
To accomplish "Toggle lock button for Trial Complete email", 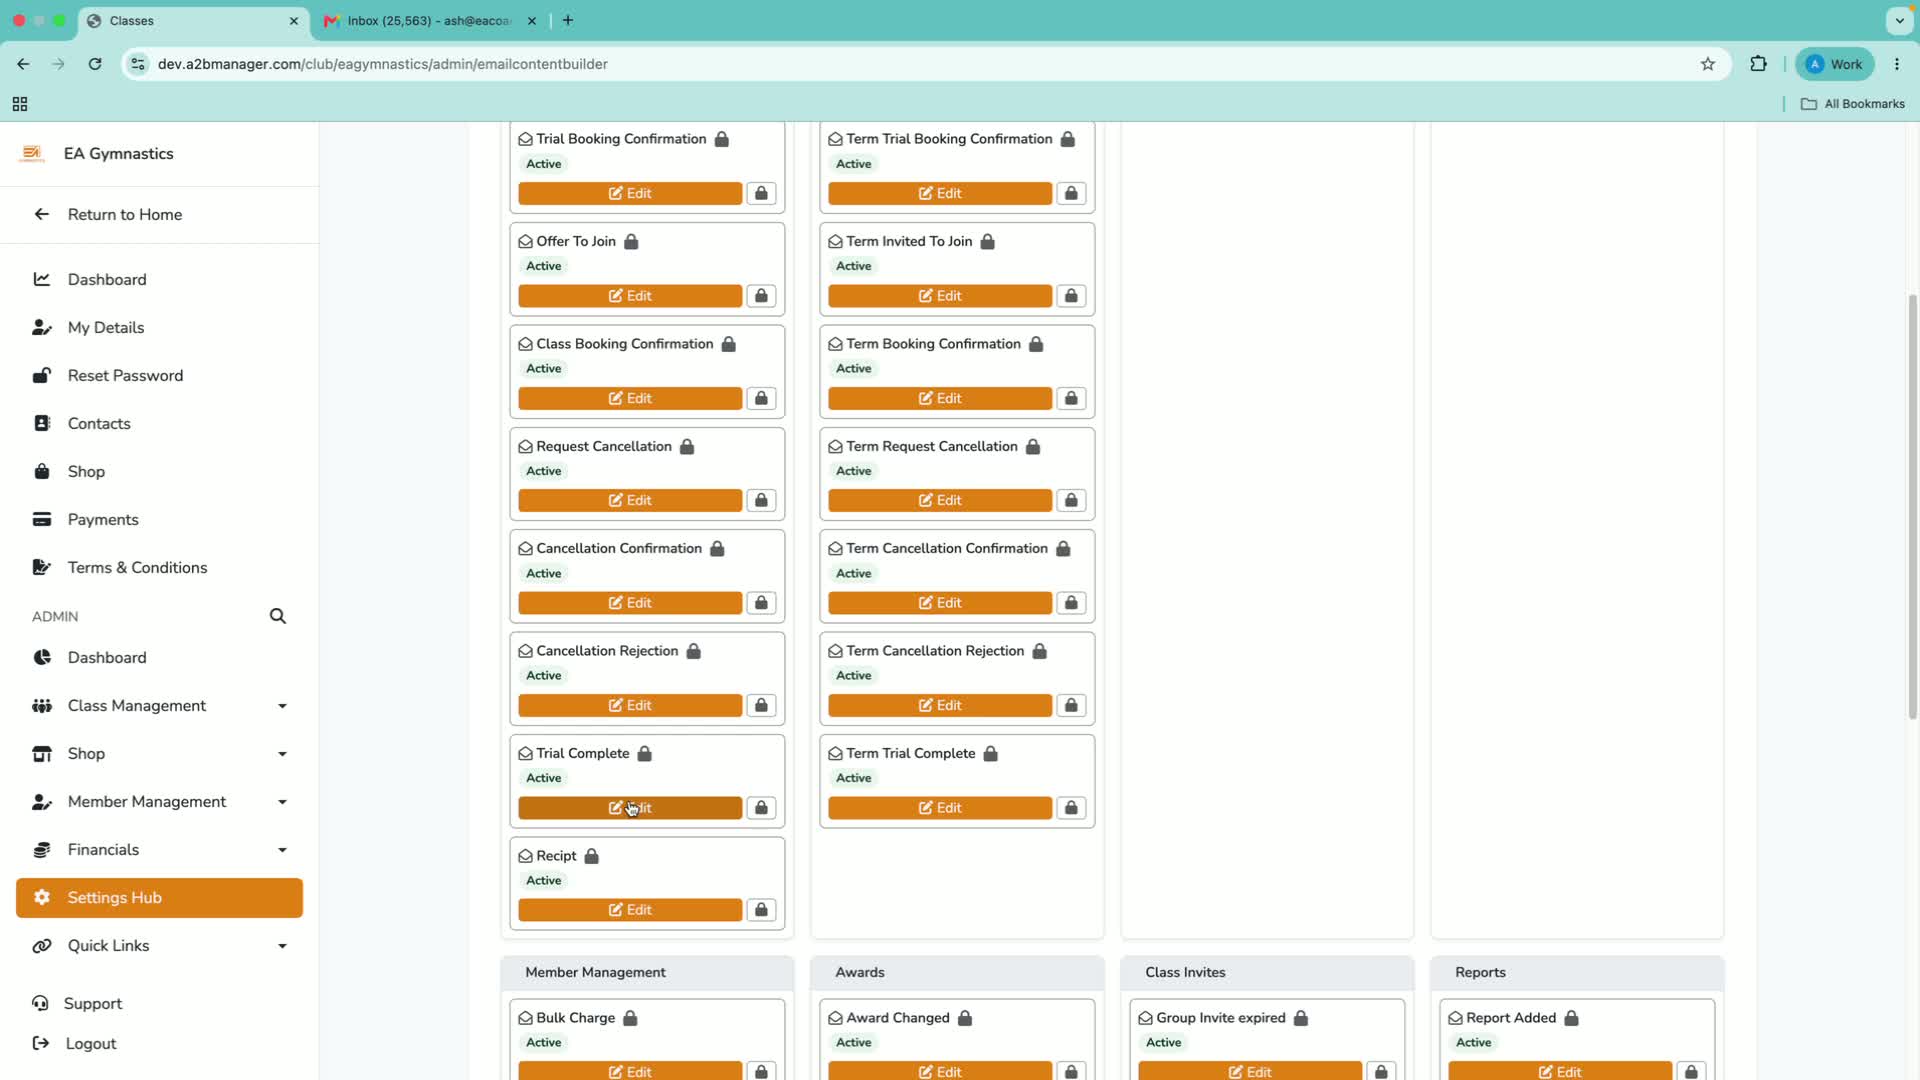I will pyautogui.click(x=761, y=808).
